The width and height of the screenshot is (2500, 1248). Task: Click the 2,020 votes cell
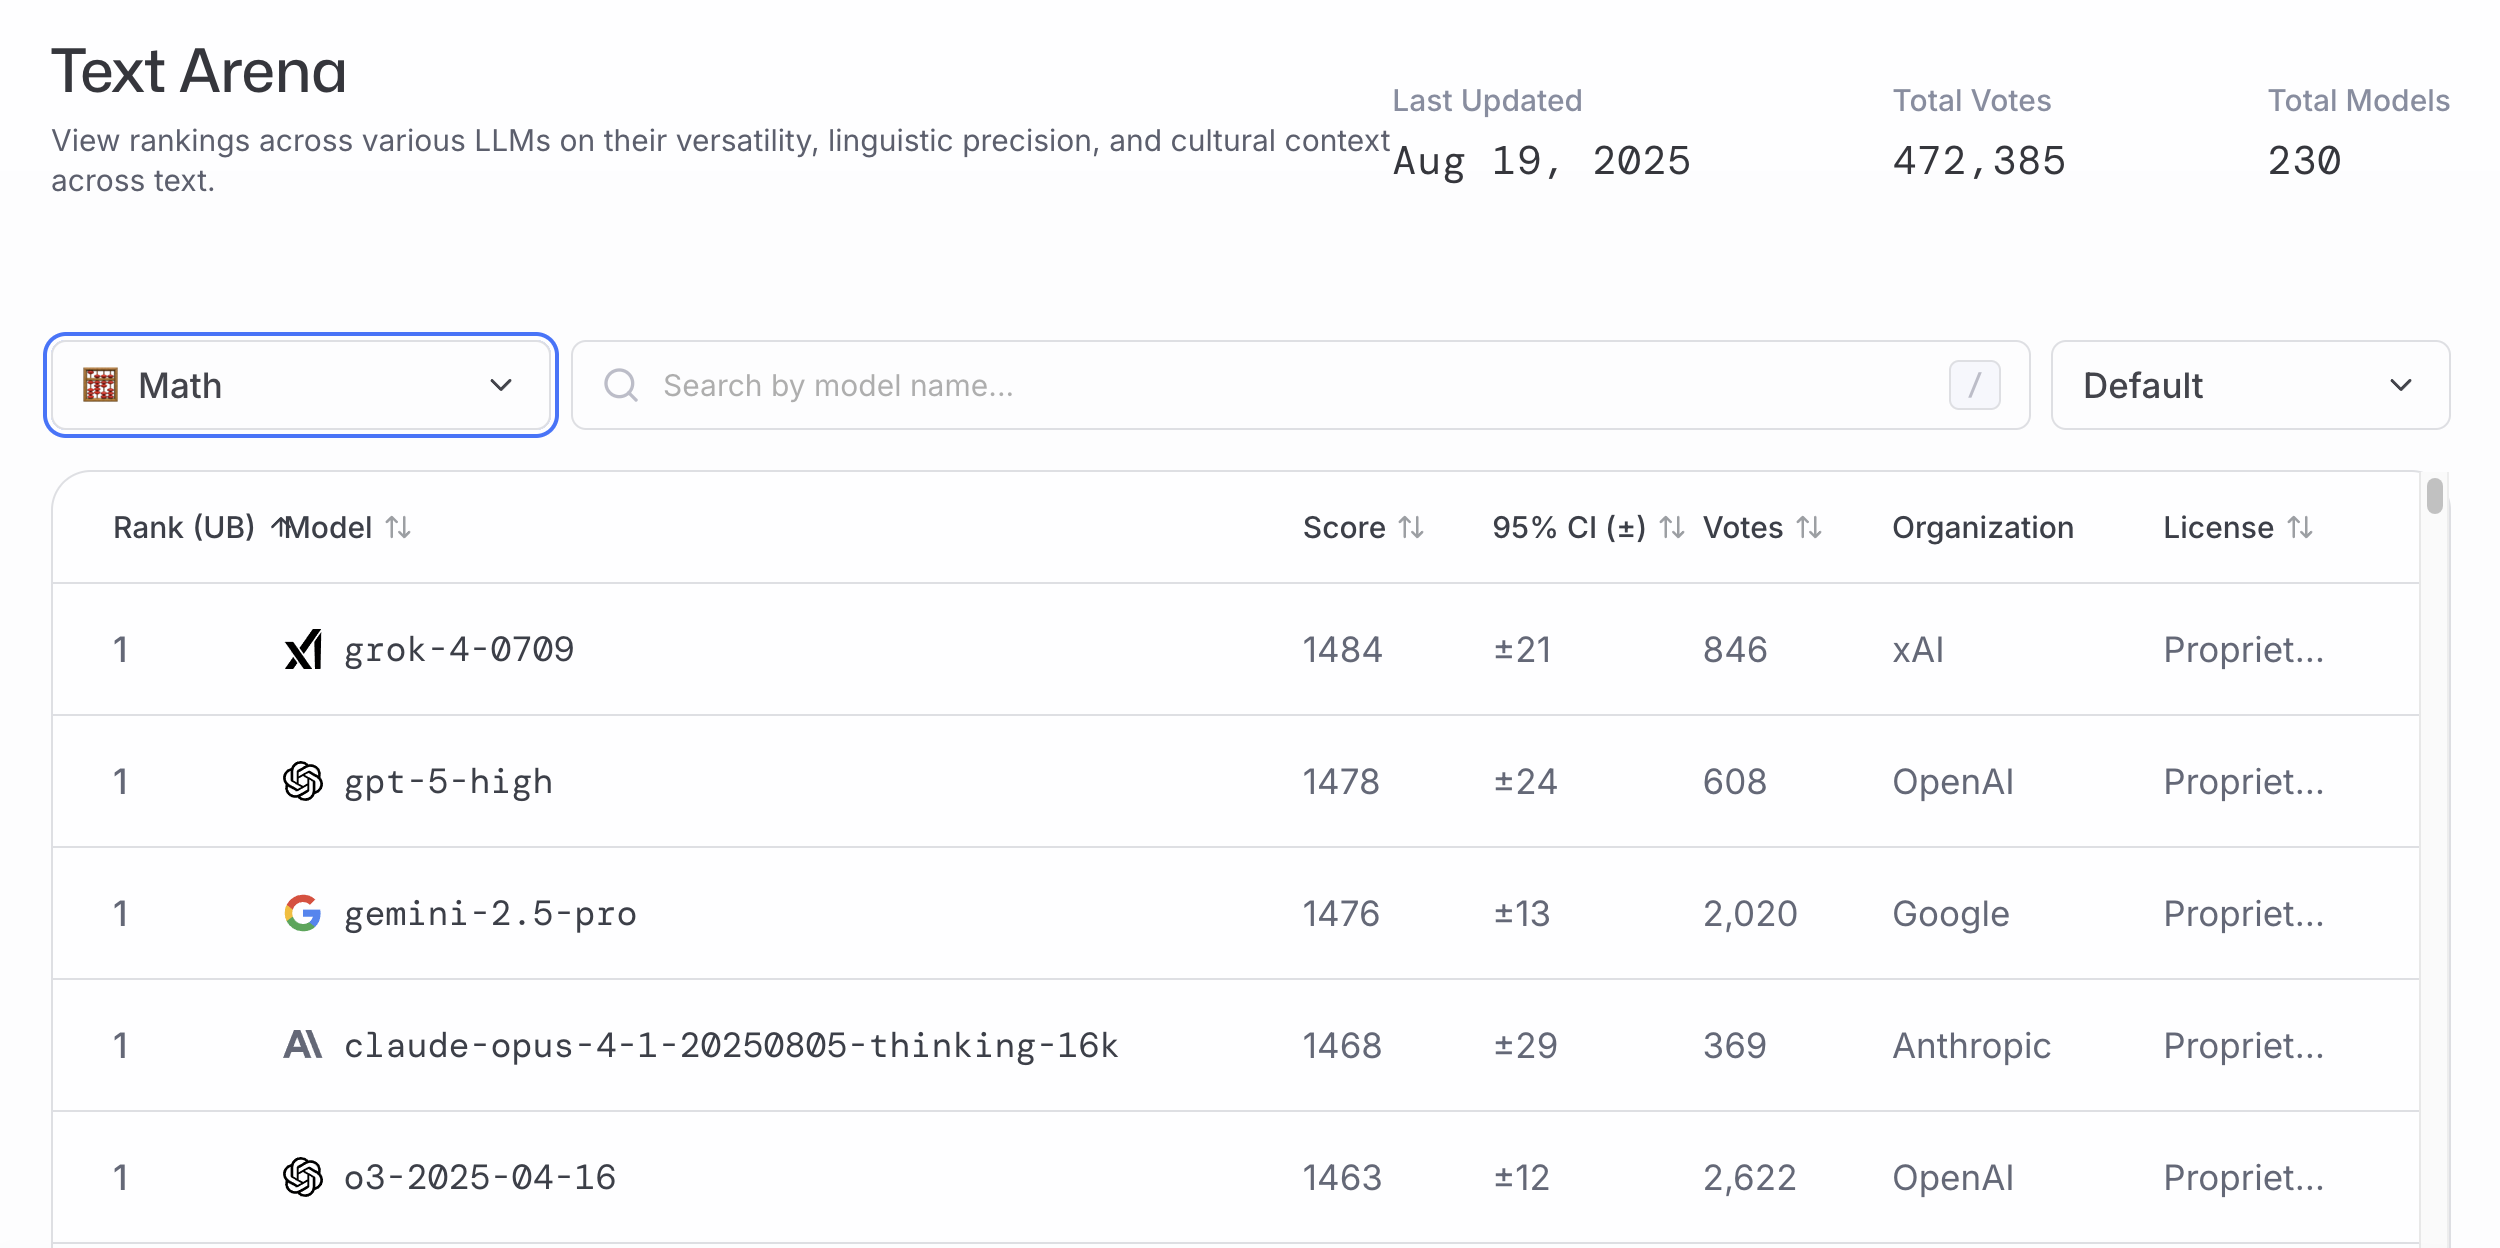tap(1750, 914)
